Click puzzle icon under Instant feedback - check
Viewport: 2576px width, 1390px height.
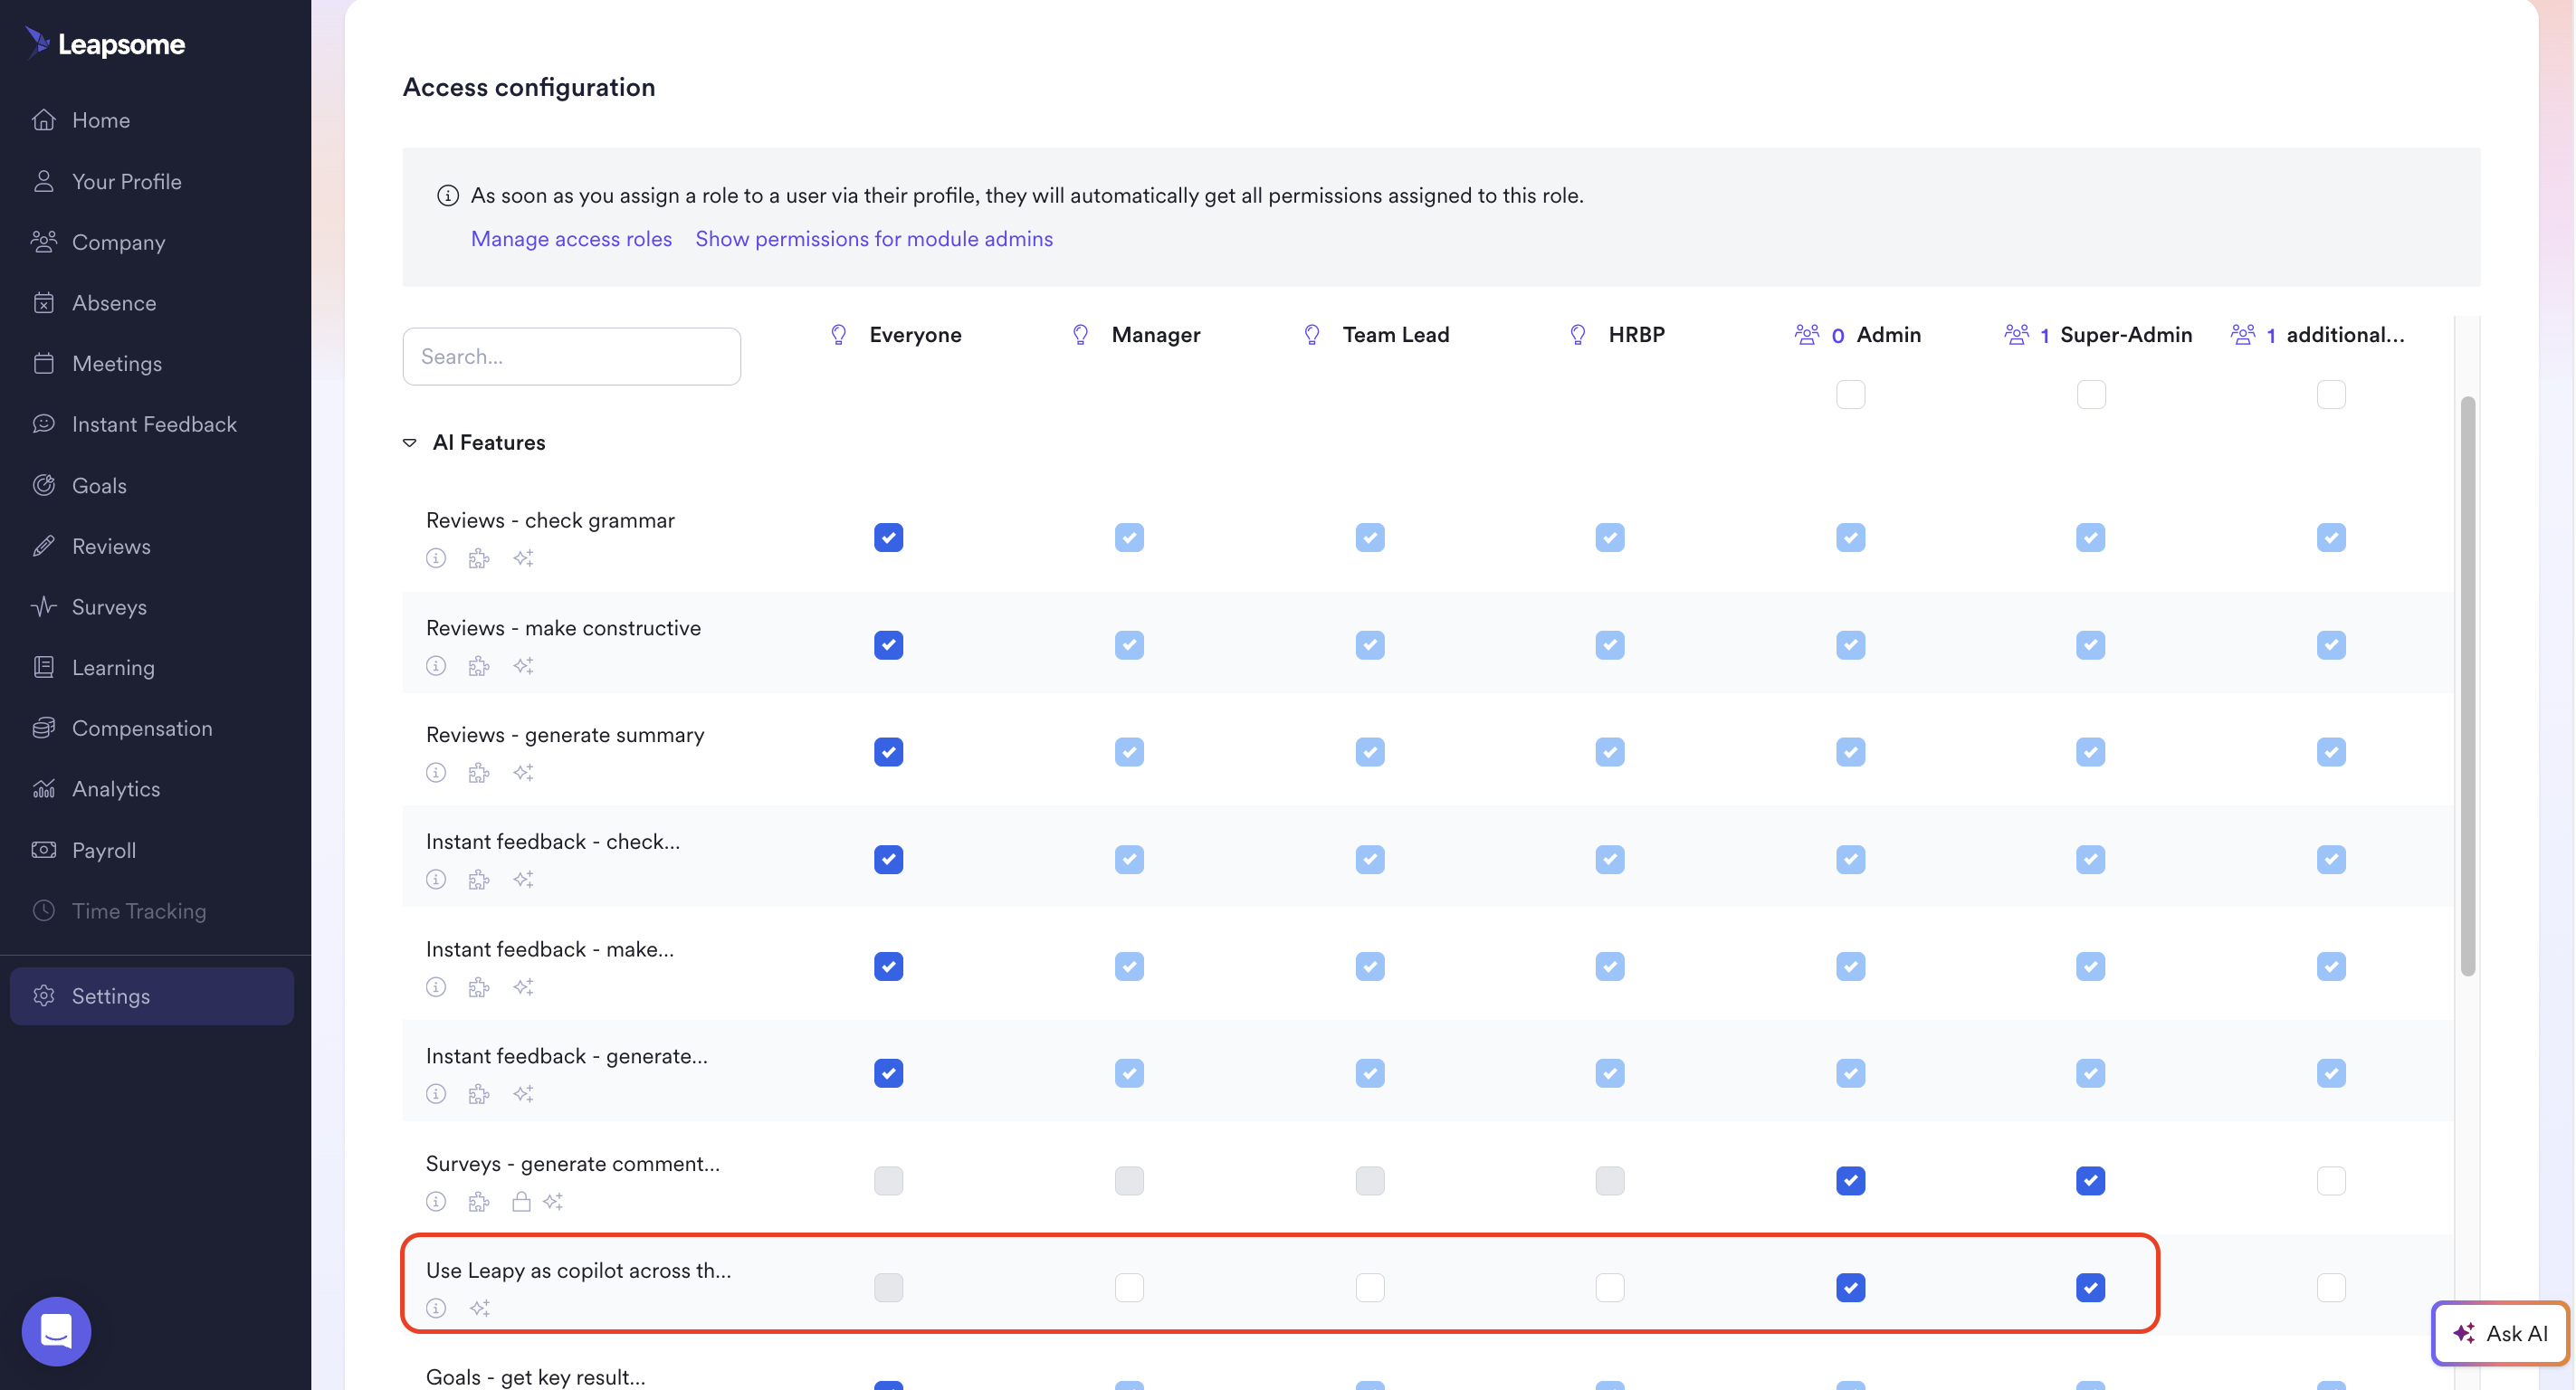click(479, 880)
